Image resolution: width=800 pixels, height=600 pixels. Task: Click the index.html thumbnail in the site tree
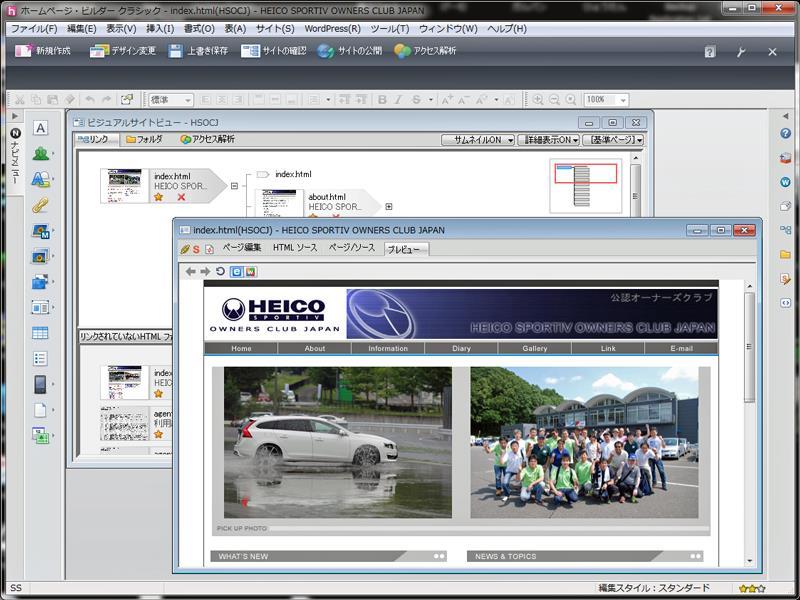[x=125, y=186]
